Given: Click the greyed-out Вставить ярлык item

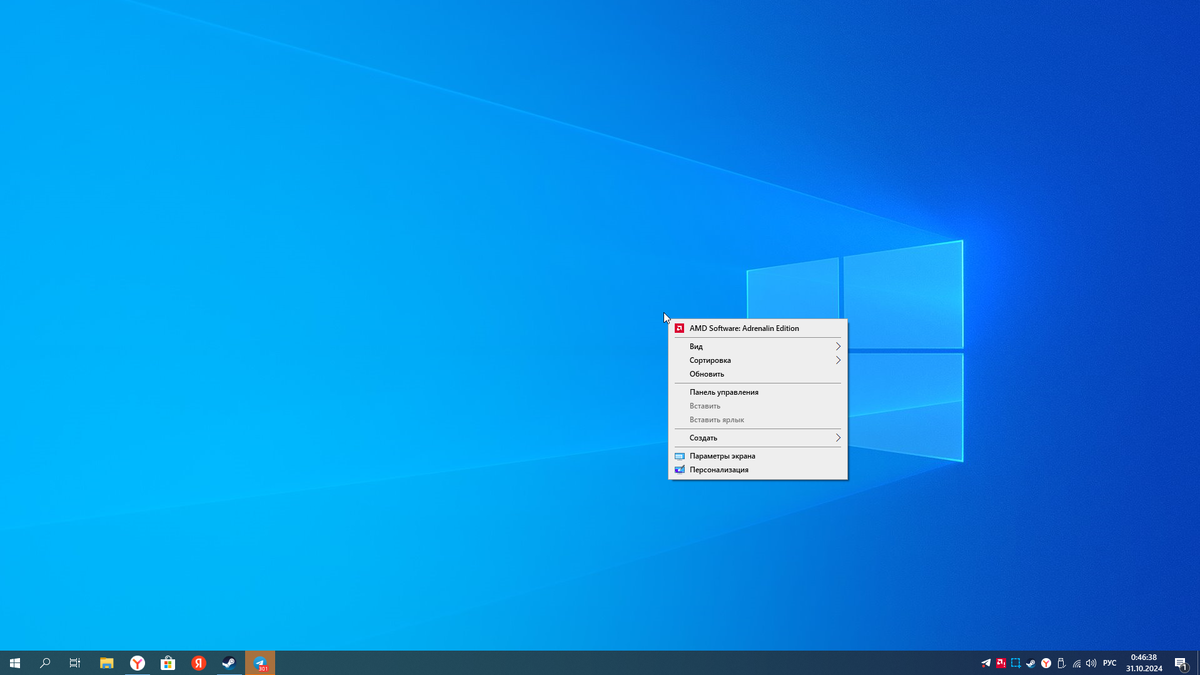Looking at the screenshot, I should point(758,420).
